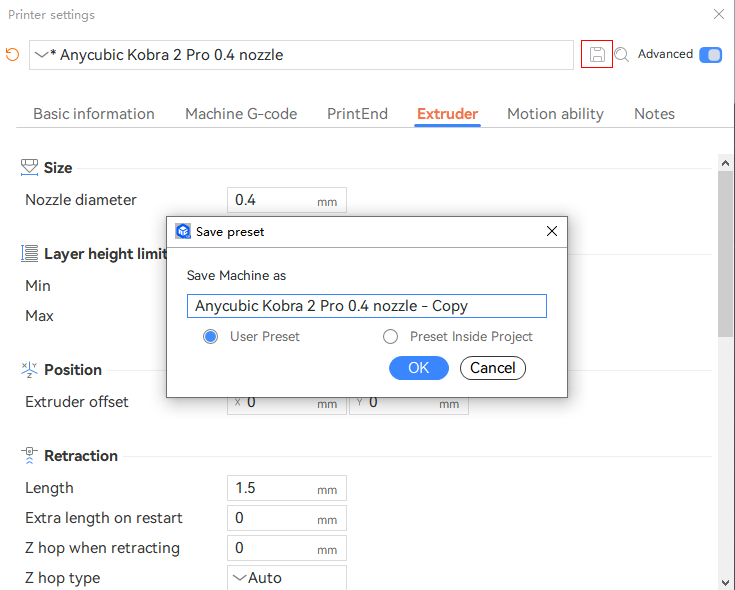The height and width of the screenshot is (590, 735).
Task: Click the 'Save Machine as' label
Action: coord(236,276)
